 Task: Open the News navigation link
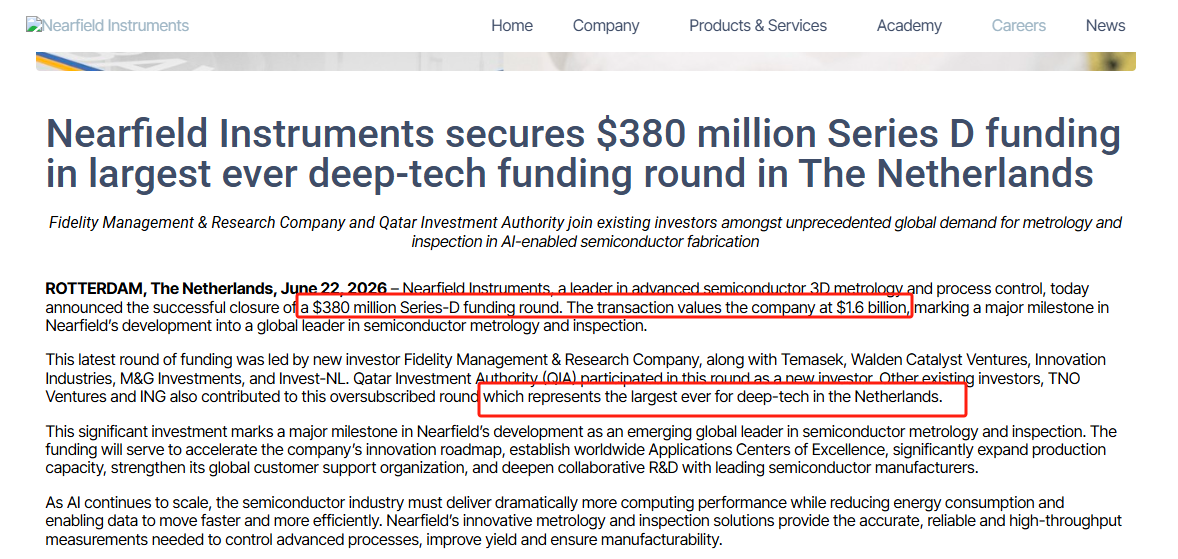[x=1105, y=26]
